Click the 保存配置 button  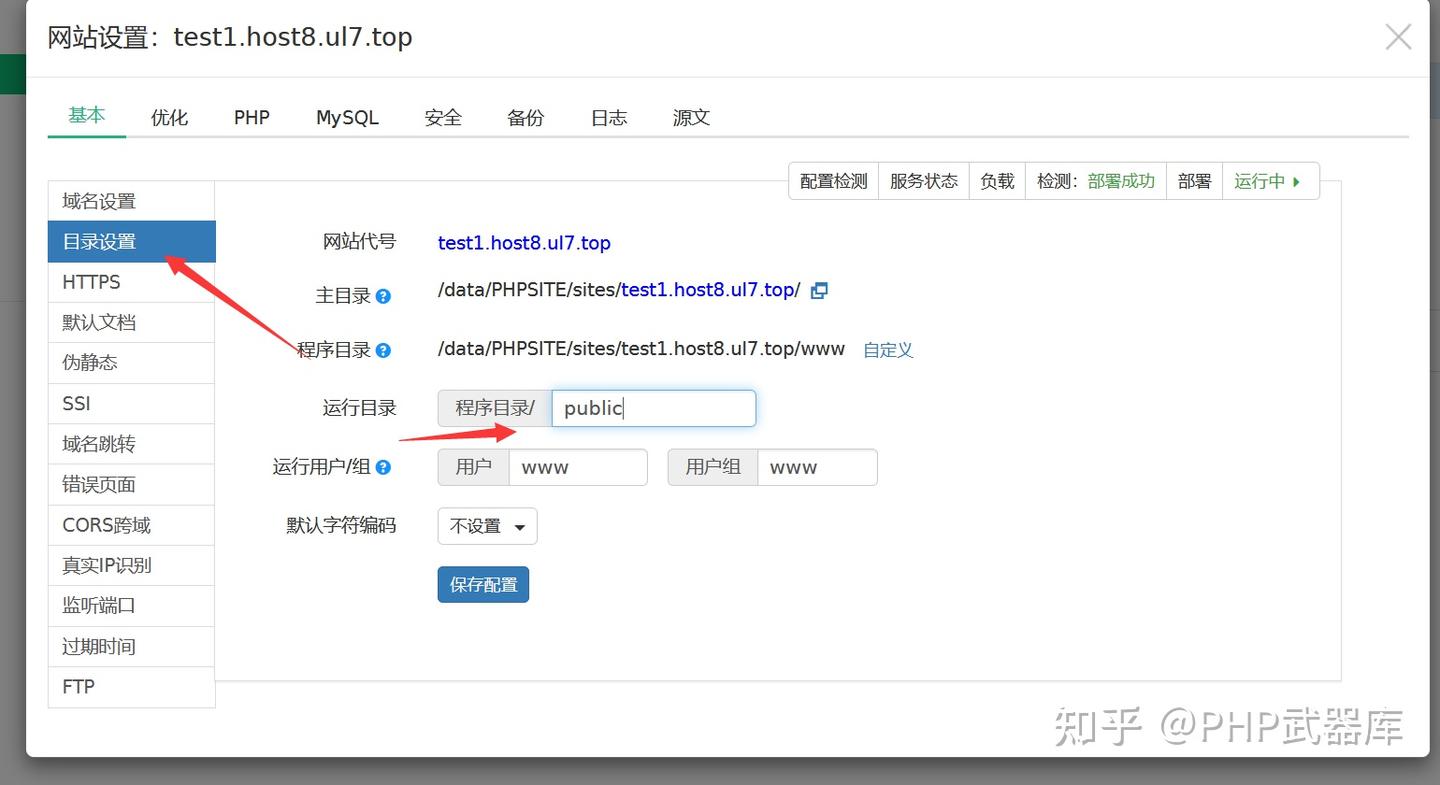point(483,584)
